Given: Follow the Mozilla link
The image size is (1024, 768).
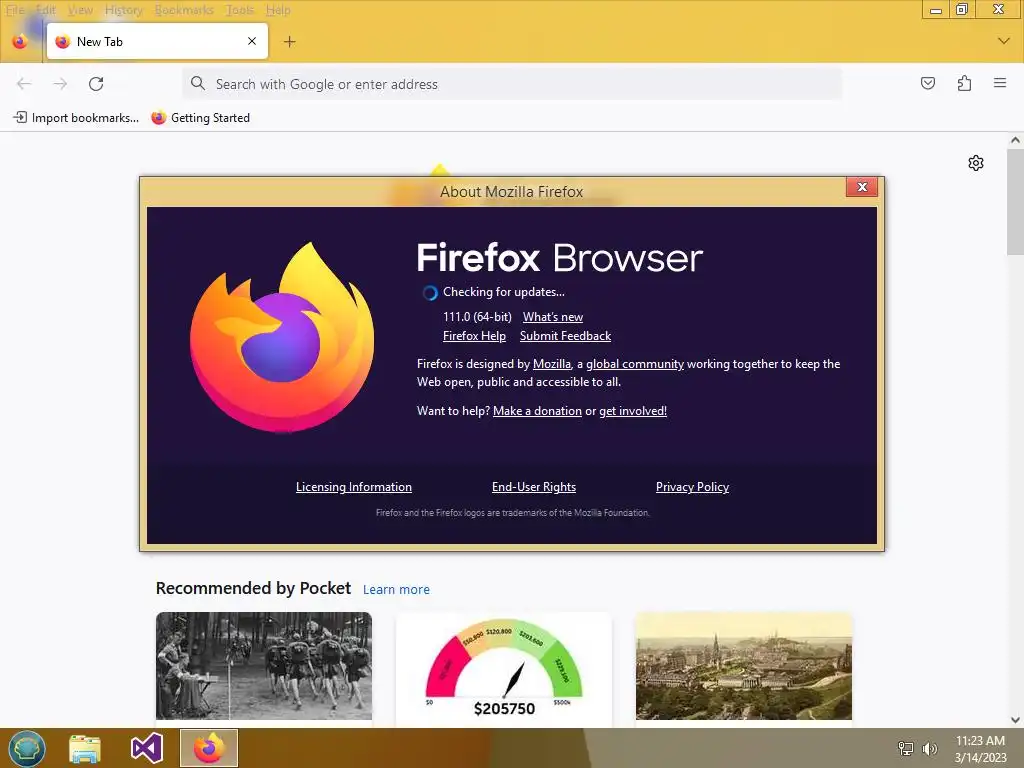Looking at the screenshot, I should [x=552, y=364].
